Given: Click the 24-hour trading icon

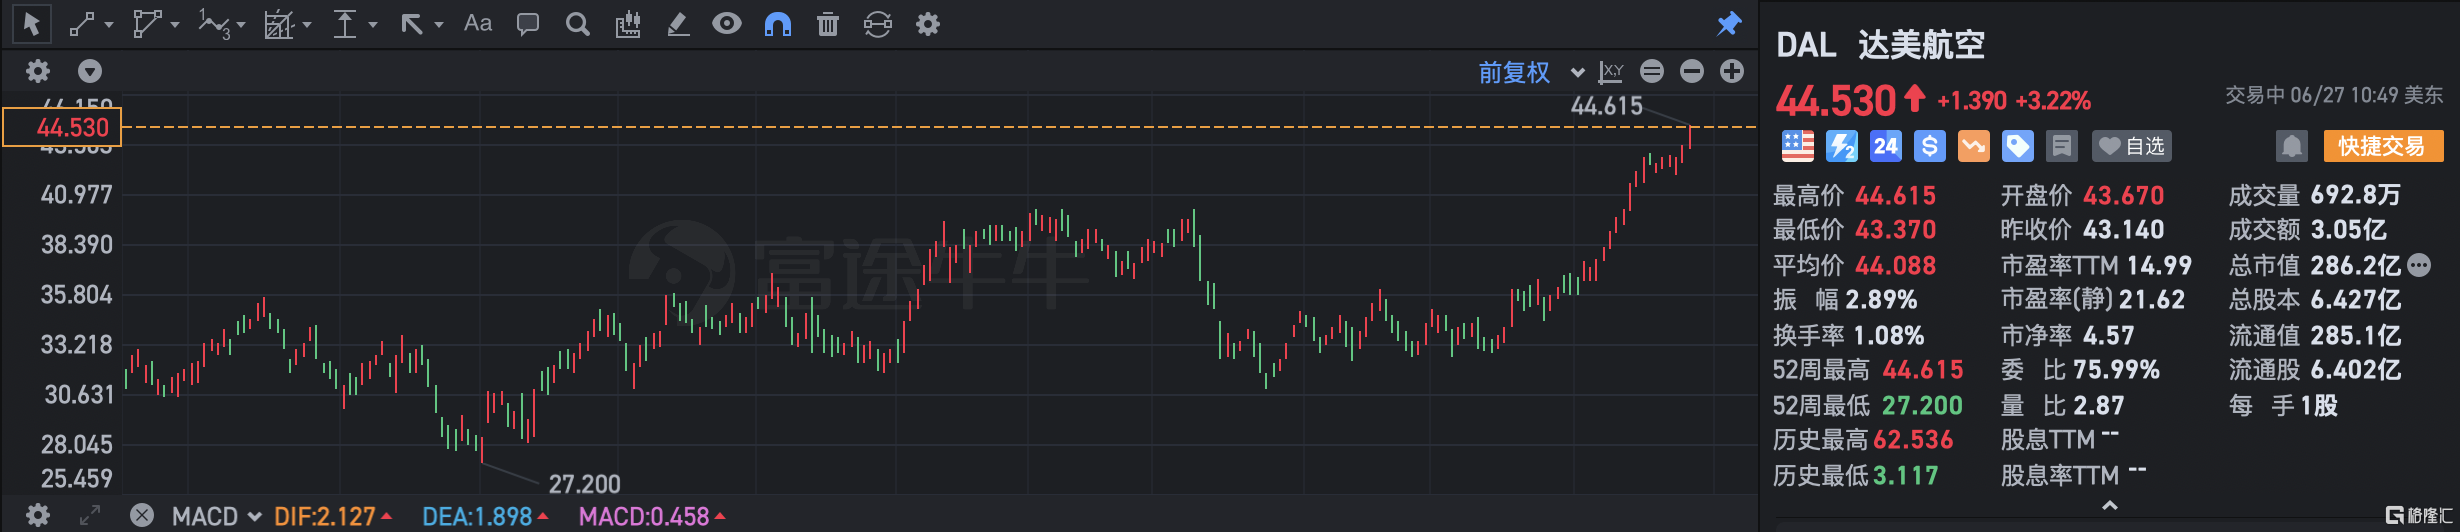Looking at the screenshot, I should point(1885,146).
